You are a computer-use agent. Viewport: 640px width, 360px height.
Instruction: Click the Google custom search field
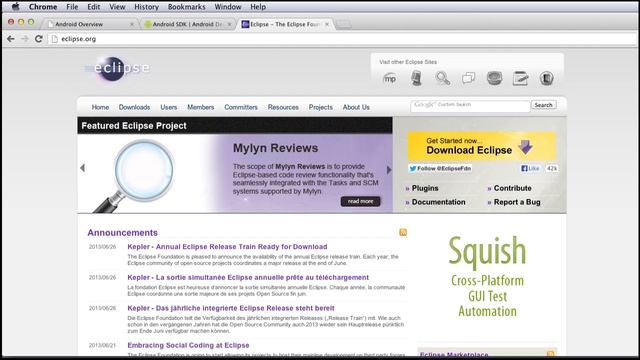pos(470,105)
